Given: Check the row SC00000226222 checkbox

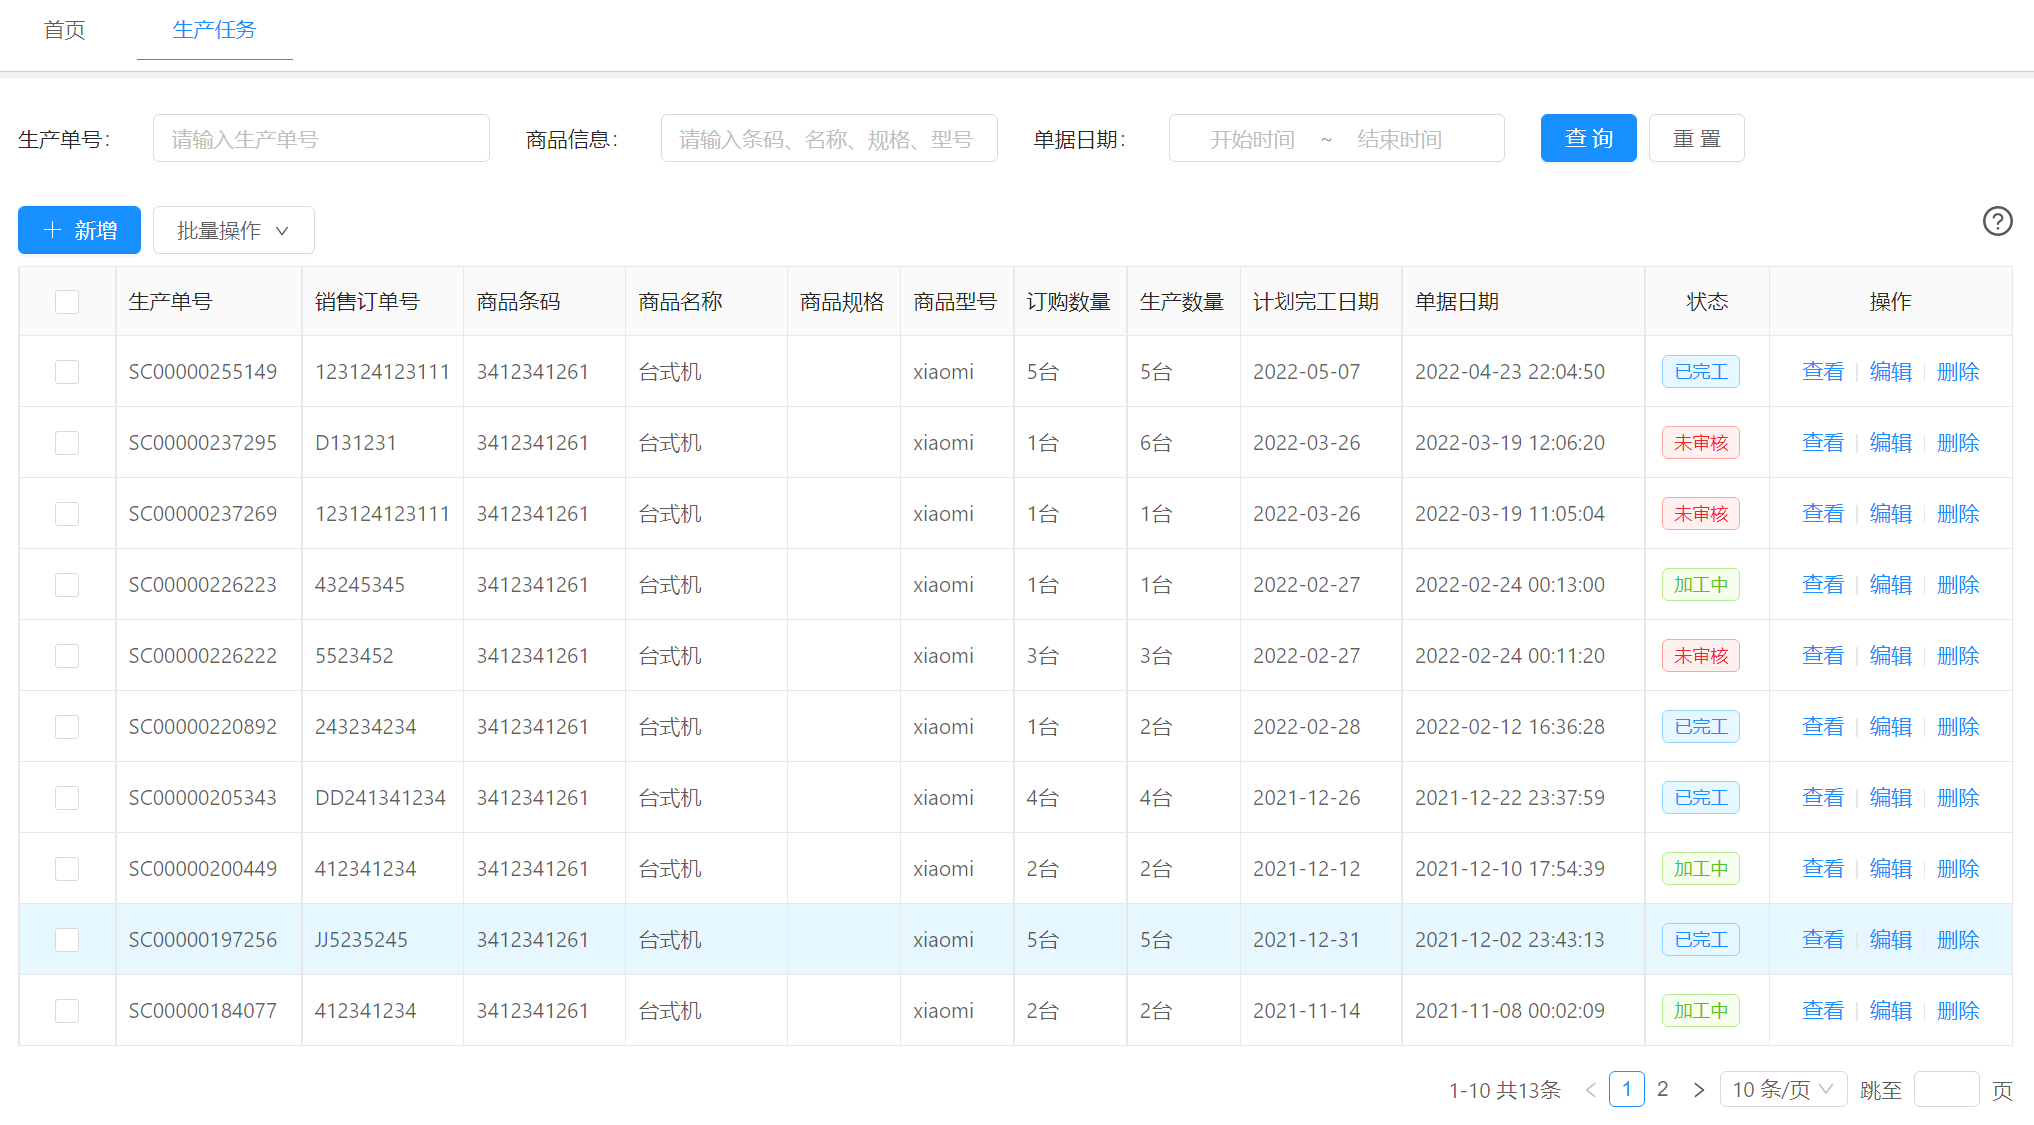Looking at the screenshot, I should tap(67, 656).
